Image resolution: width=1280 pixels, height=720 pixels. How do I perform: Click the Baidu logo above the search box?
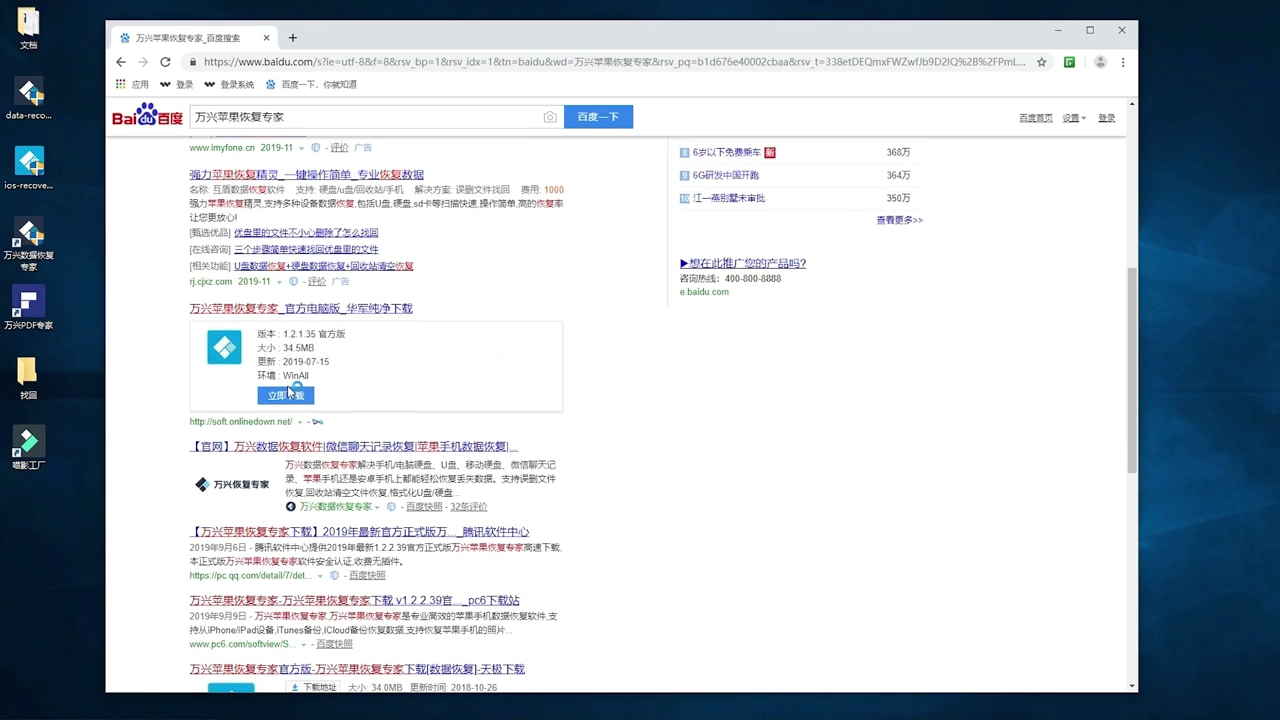[x=146, y=114]
